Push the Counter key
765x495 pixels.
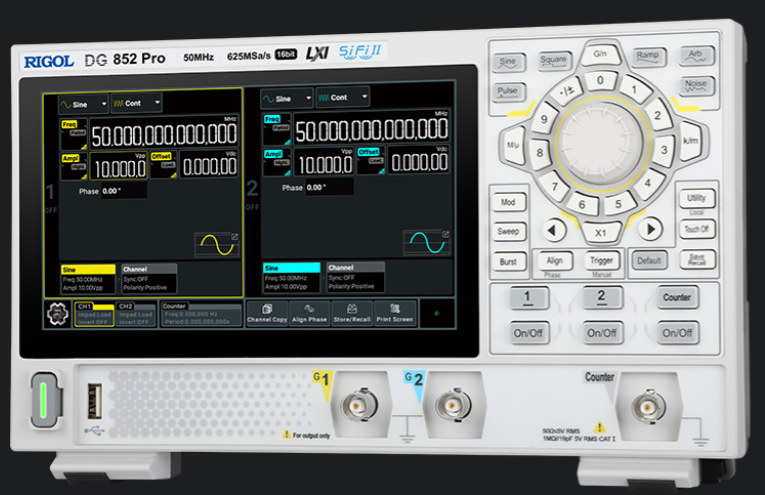tap(677, 297)
